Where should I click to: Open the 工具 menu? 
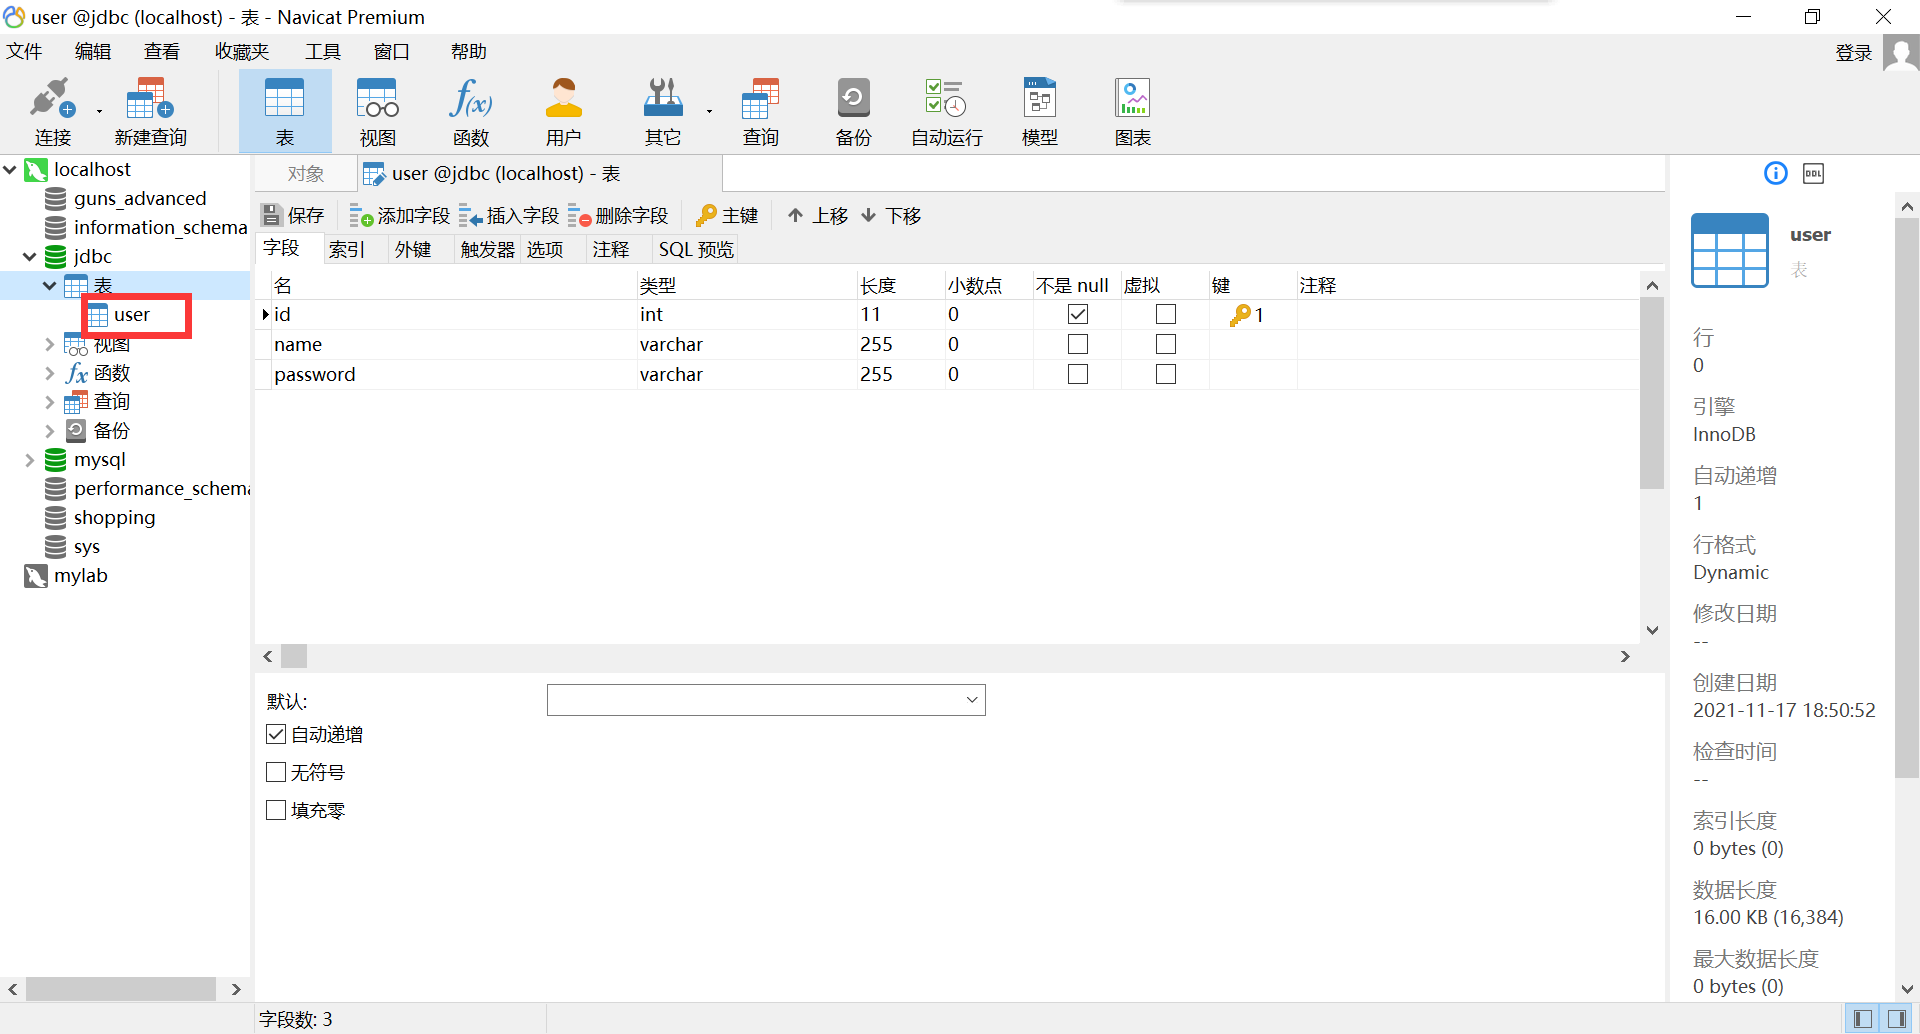[322, 51]
